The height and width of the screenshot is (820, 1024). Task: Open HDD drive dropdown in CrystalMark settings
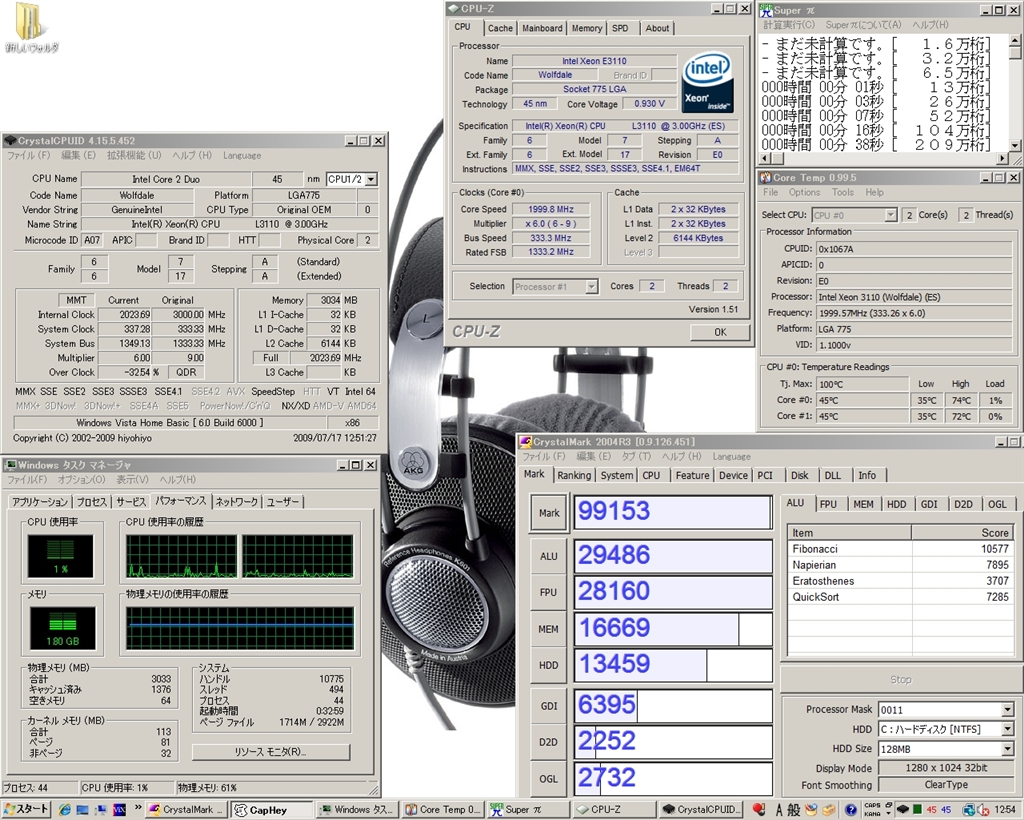1007,729
